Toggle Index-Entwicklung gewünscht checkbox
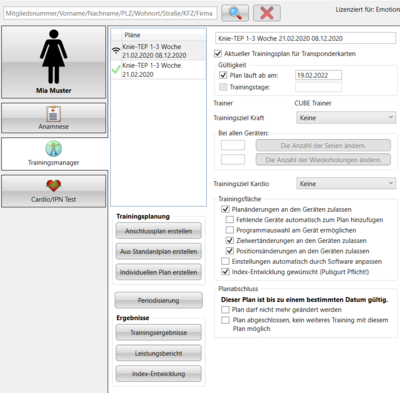 click(225, 272)
